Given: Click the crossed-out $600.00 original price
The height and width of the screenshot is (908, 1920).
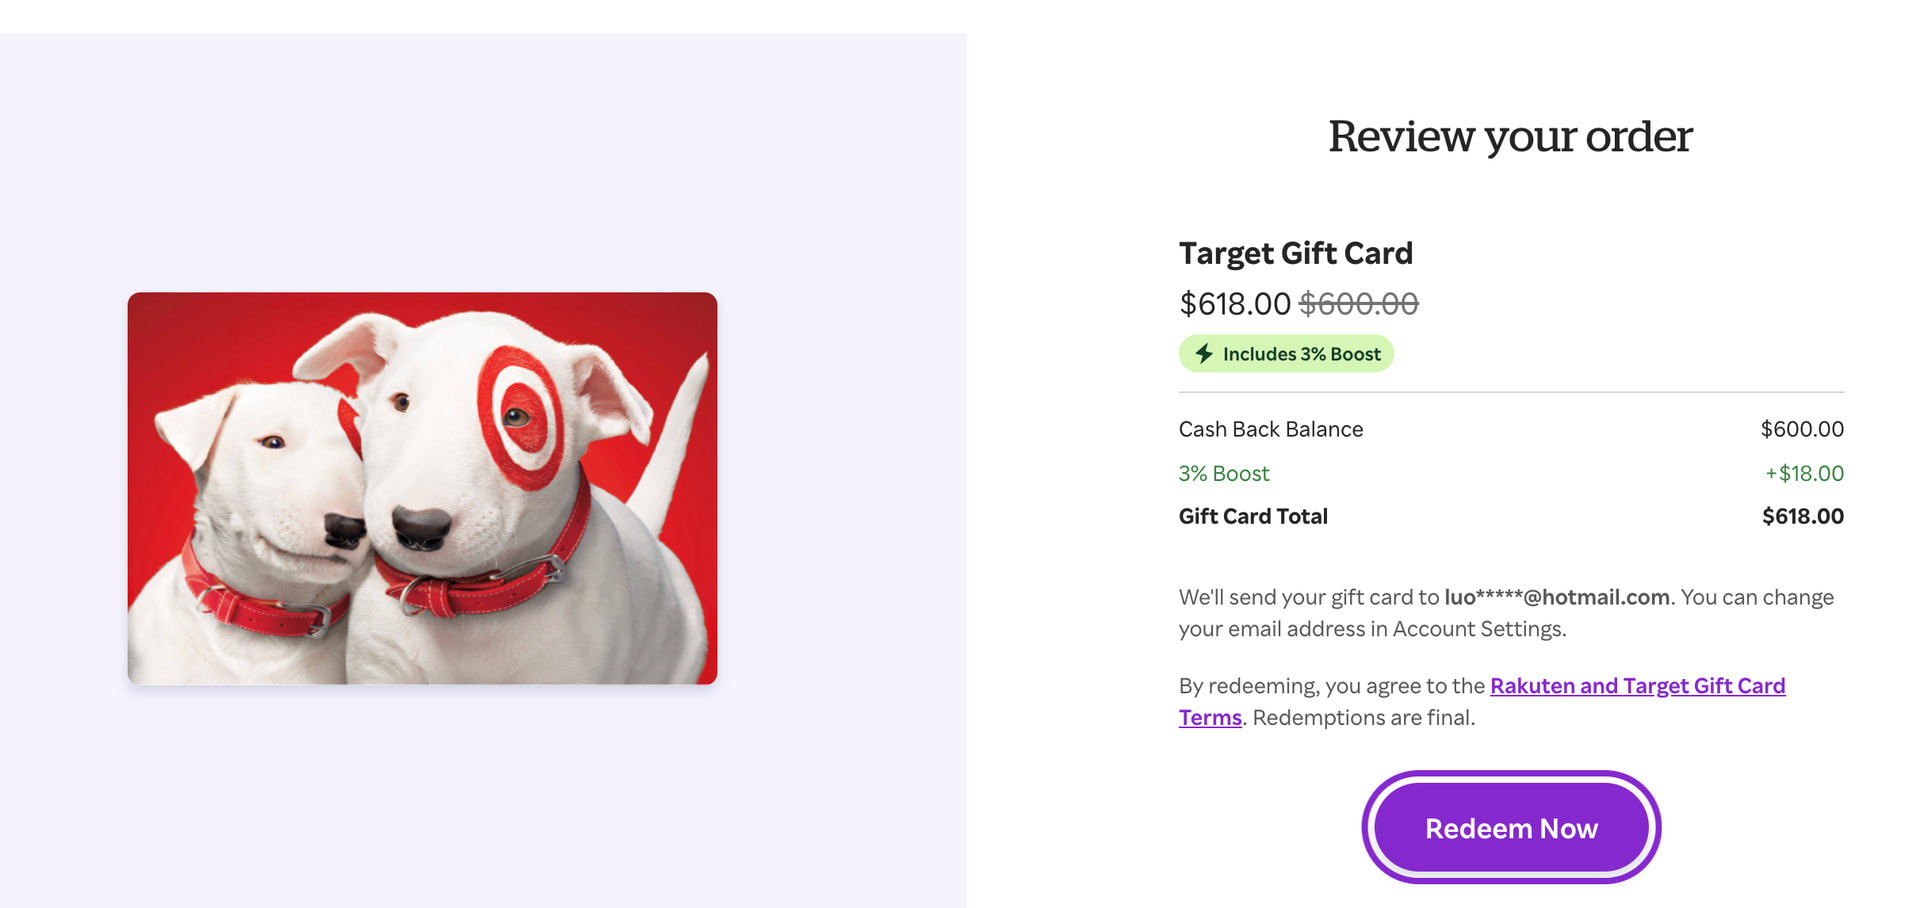Looking at the screenshot, I should click(x=1358, y=304).
